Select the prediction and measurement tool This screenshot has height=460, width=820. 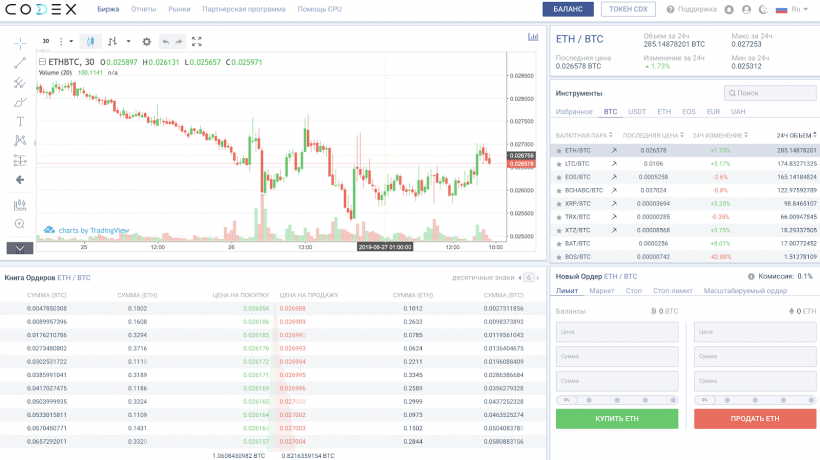tap(20, 160)
